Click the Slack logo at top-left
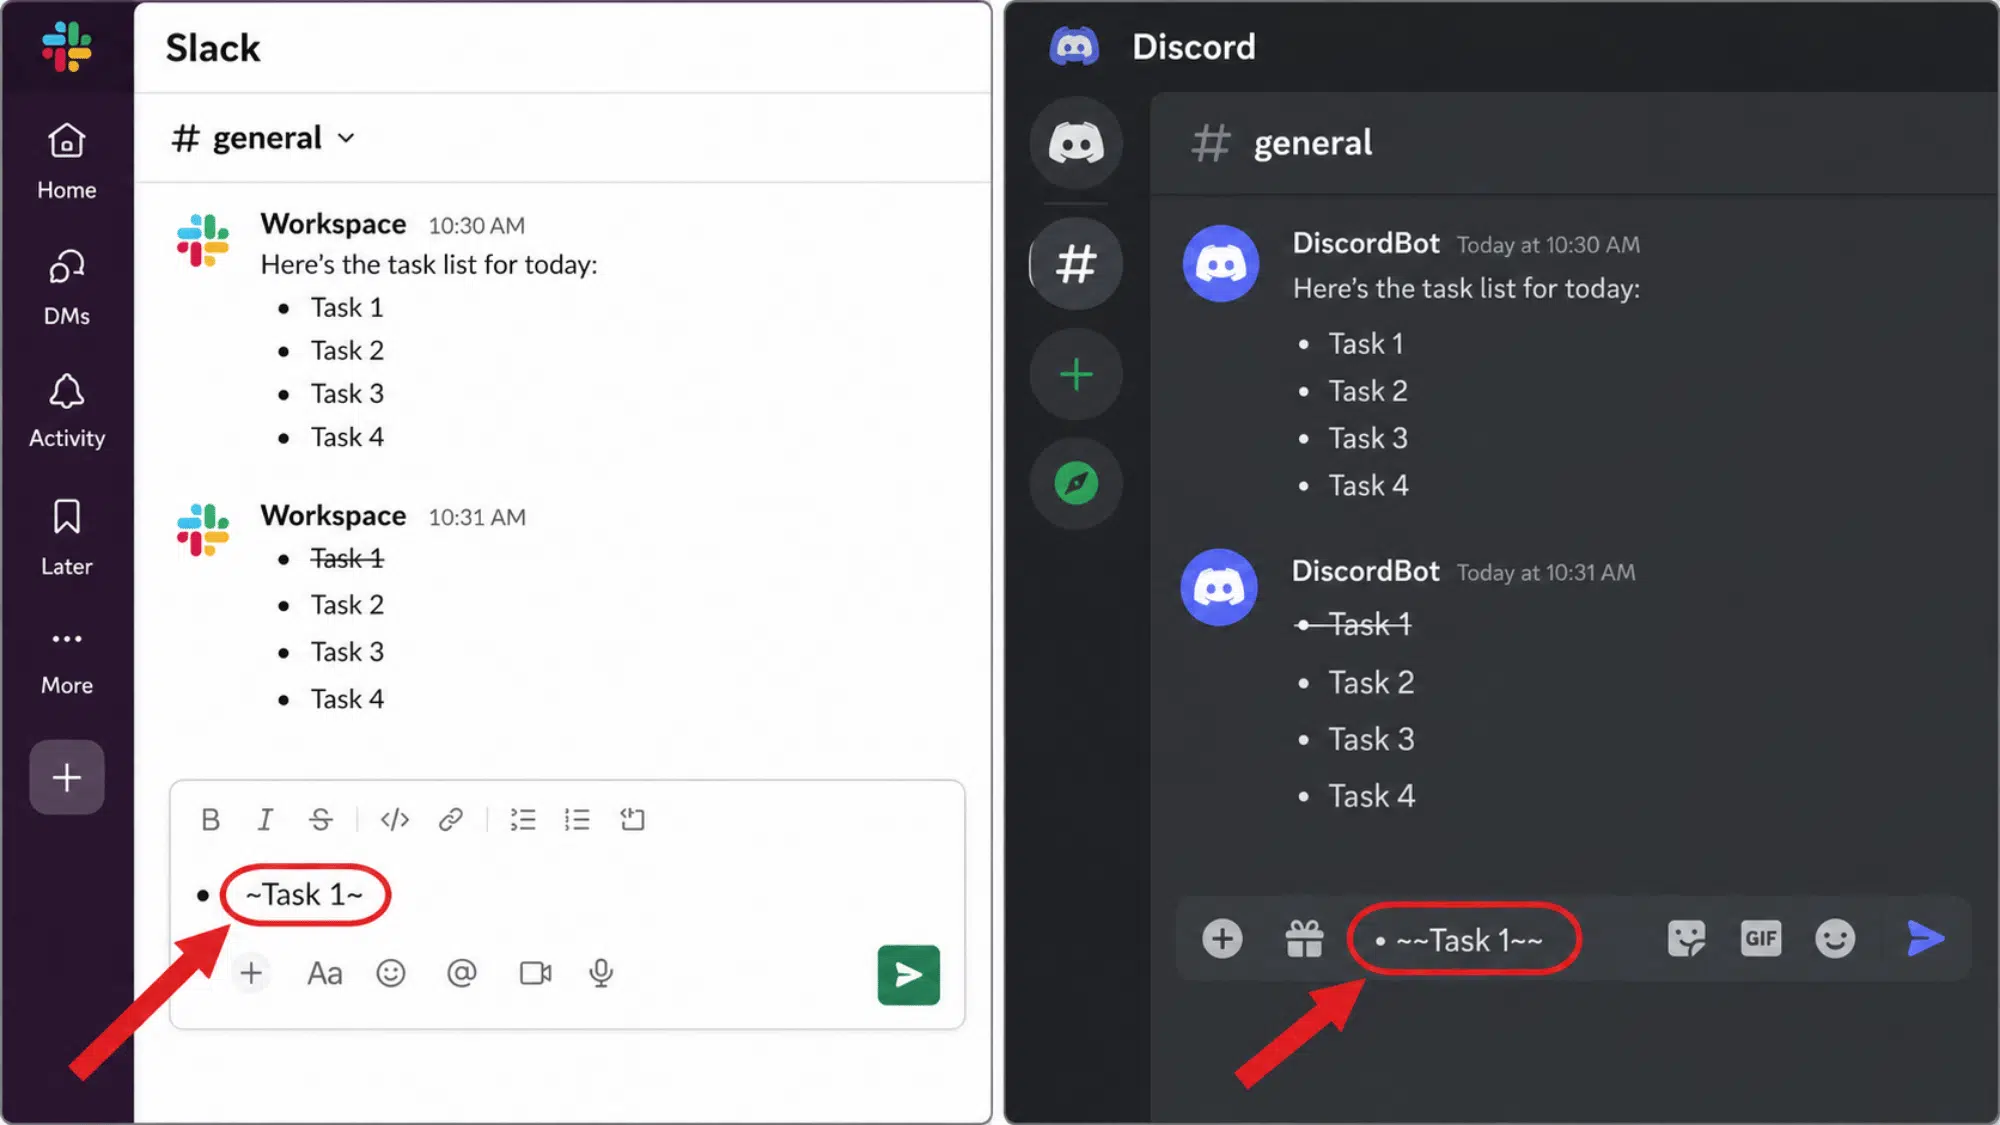The height and width of the screenshot is (1125, 2000). coord(67,46)
